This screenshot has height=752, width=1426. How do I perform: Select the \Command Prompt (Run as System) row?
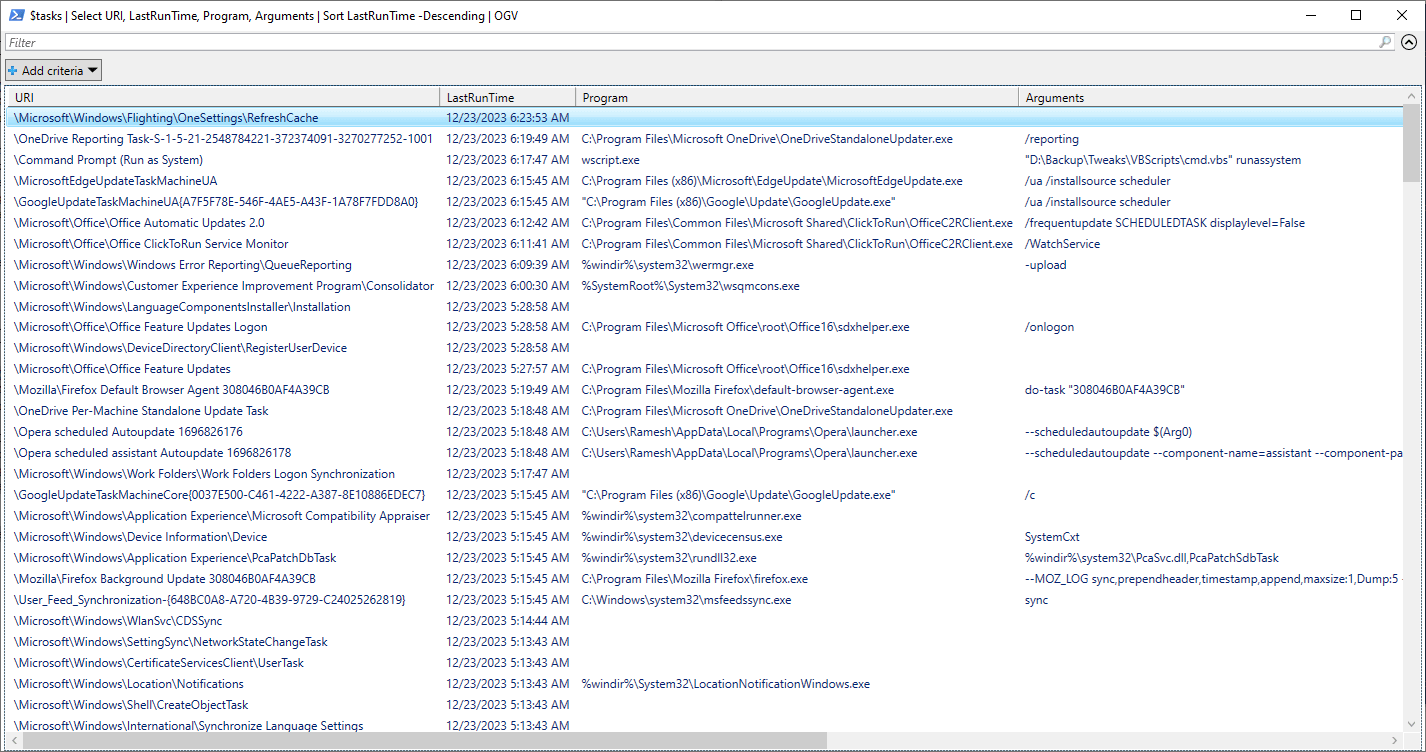click(705, 160)
